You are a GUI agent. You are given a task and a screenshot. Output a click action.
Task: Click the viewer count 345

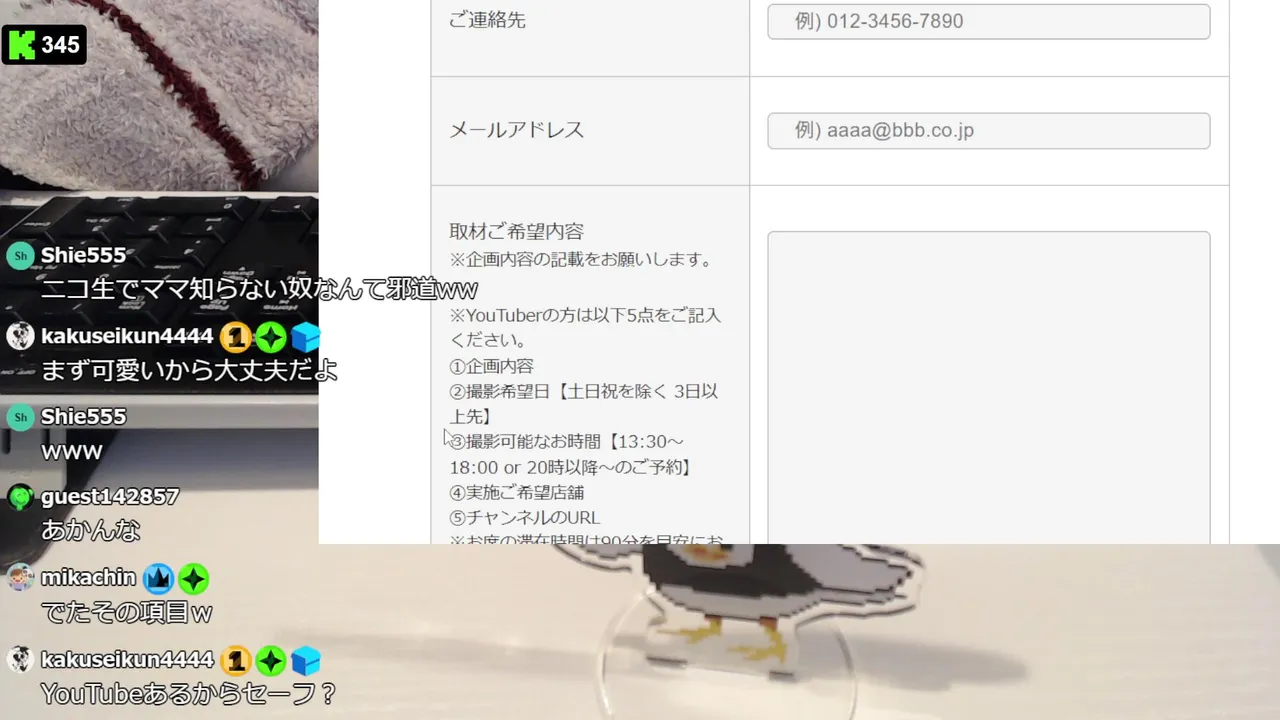click(x=60, y=45)
